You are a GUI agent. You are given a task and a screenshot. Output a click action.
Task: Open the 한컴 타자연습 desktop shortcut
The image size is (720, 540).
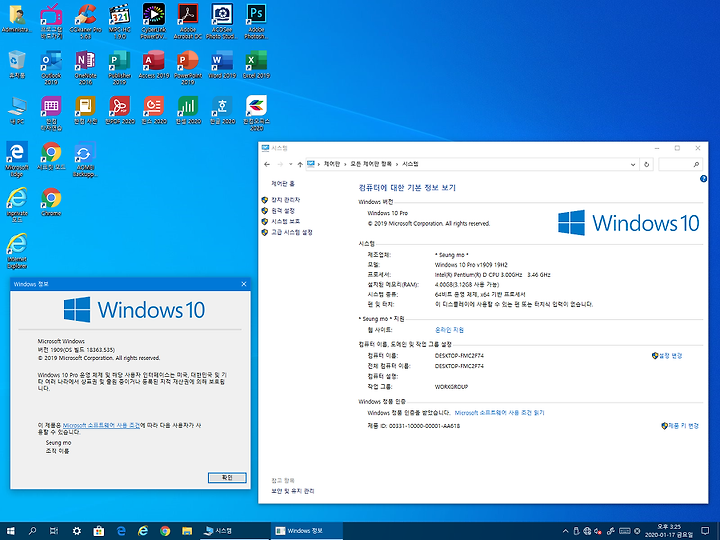point(51,113)
